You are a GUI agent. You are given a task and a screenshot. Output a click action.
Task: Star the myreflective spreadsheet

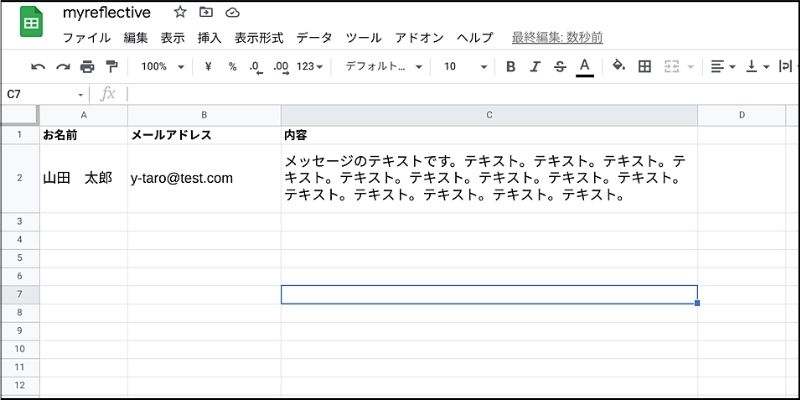pyautogui.click(x=180, y=12)
